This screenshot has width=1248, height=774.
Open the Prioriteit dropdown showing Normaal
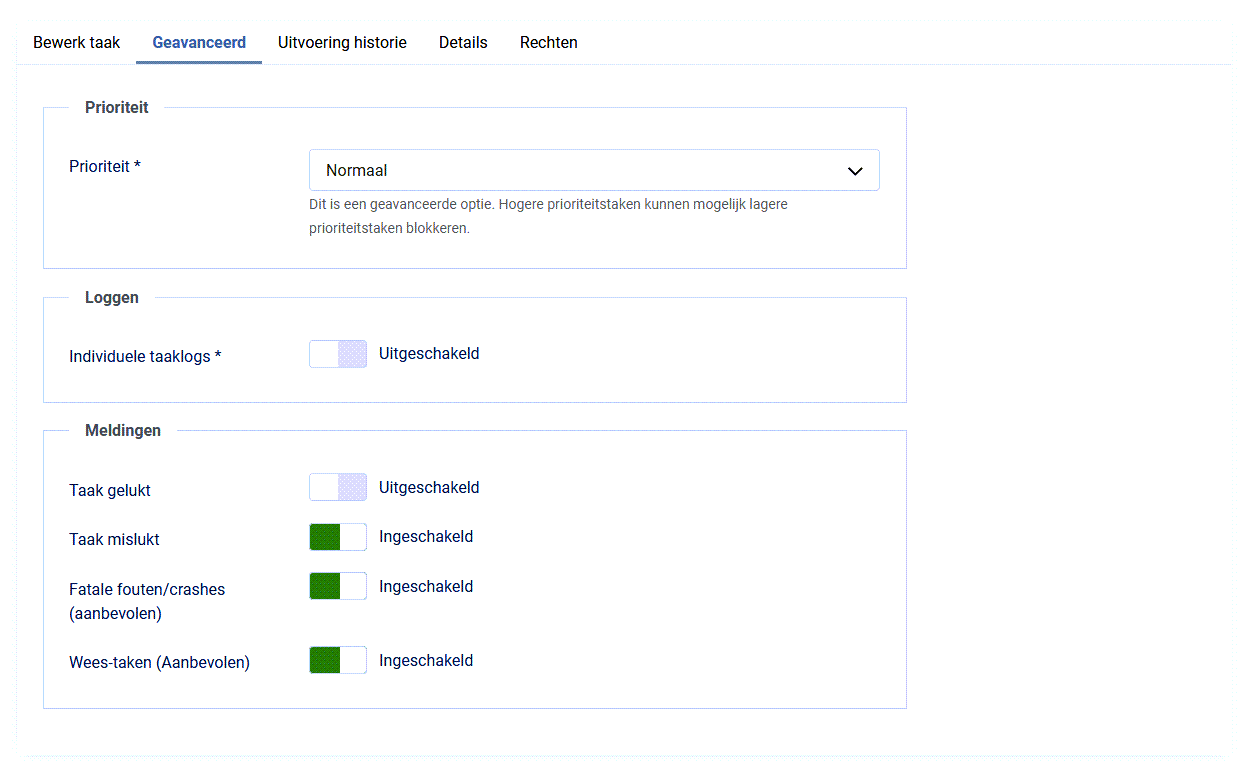(594, 170)
